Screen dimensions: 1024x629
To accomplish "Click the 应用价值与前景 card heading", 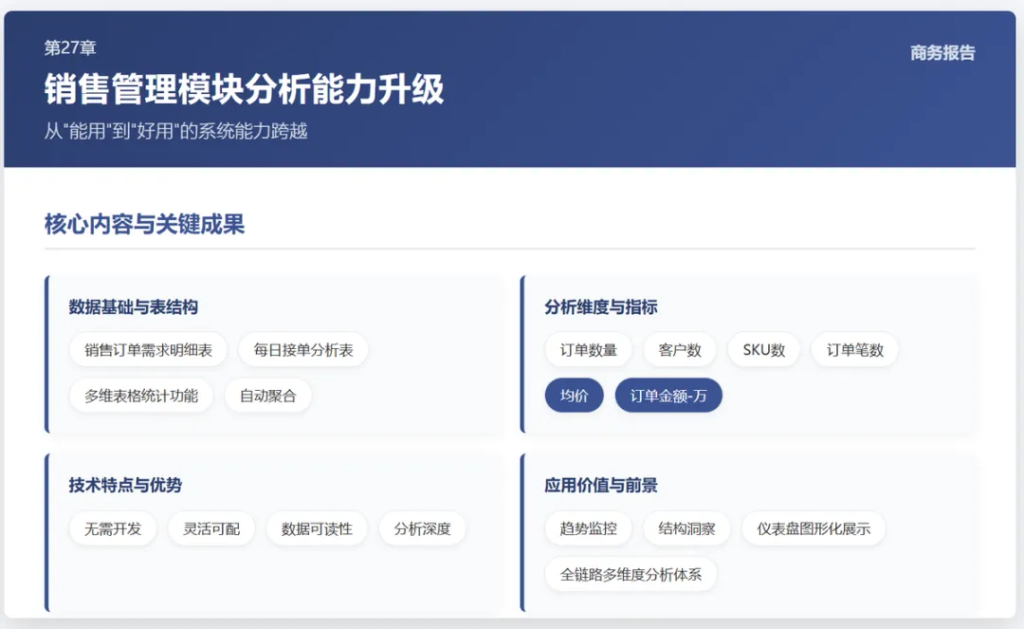I will (601, 485).
